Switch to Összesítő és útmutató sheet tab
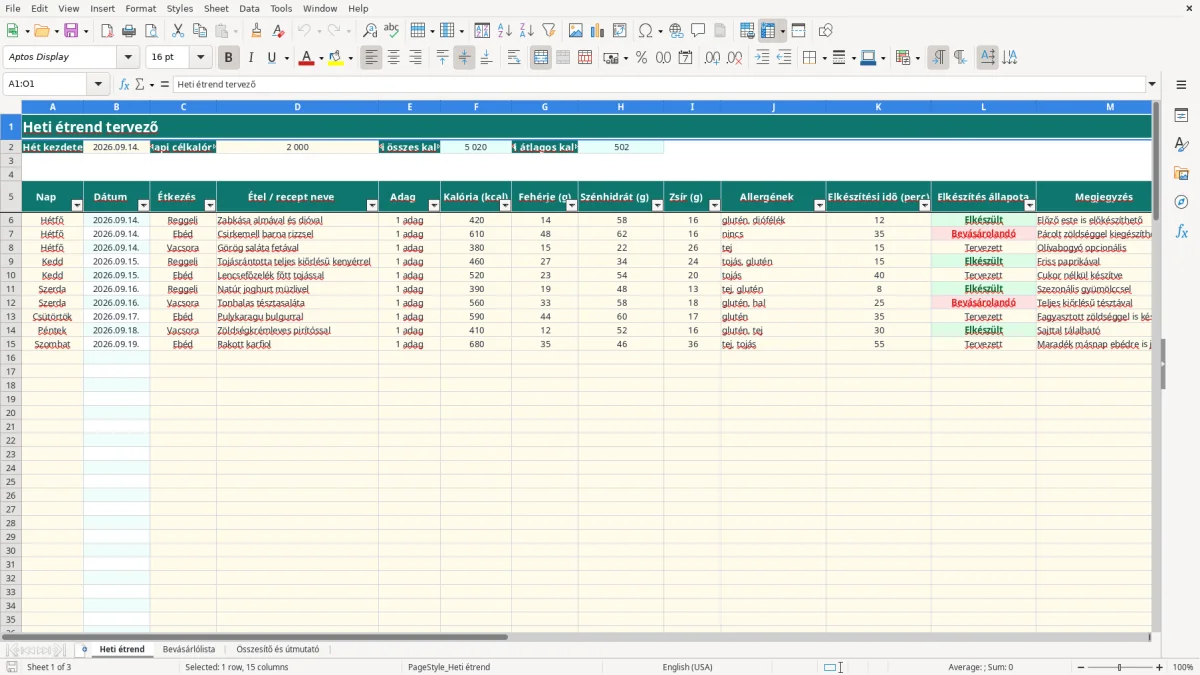 pyautogui.click(x=278, y=649)
